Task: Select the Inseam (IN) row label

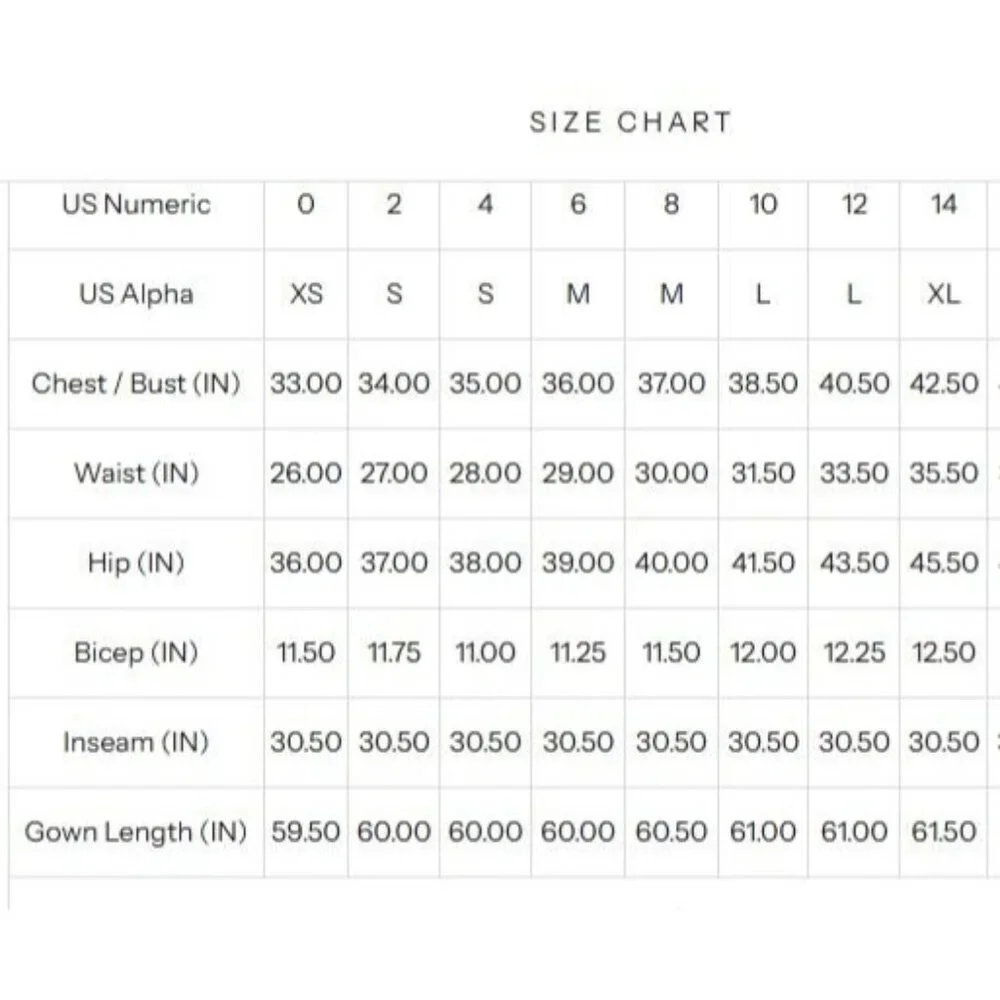Action: click(x=136, y=743)
